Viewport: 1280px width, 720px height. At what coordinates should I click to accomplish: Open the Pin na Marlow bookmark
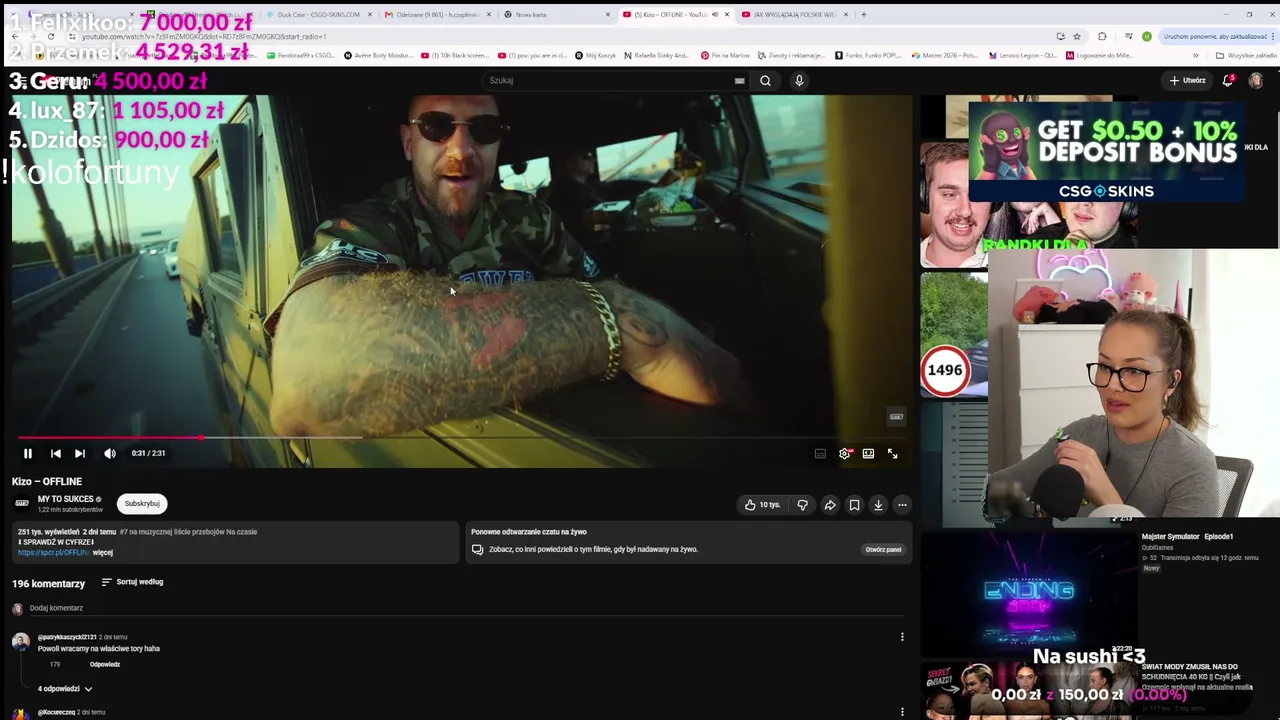(725, 56)
